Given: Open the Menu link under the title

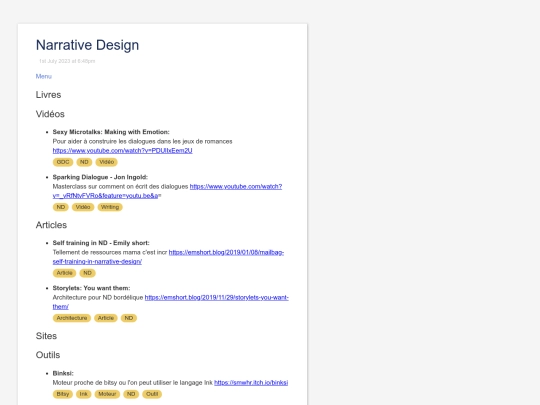Looking at the screenshot, I should tap(44, 76).
